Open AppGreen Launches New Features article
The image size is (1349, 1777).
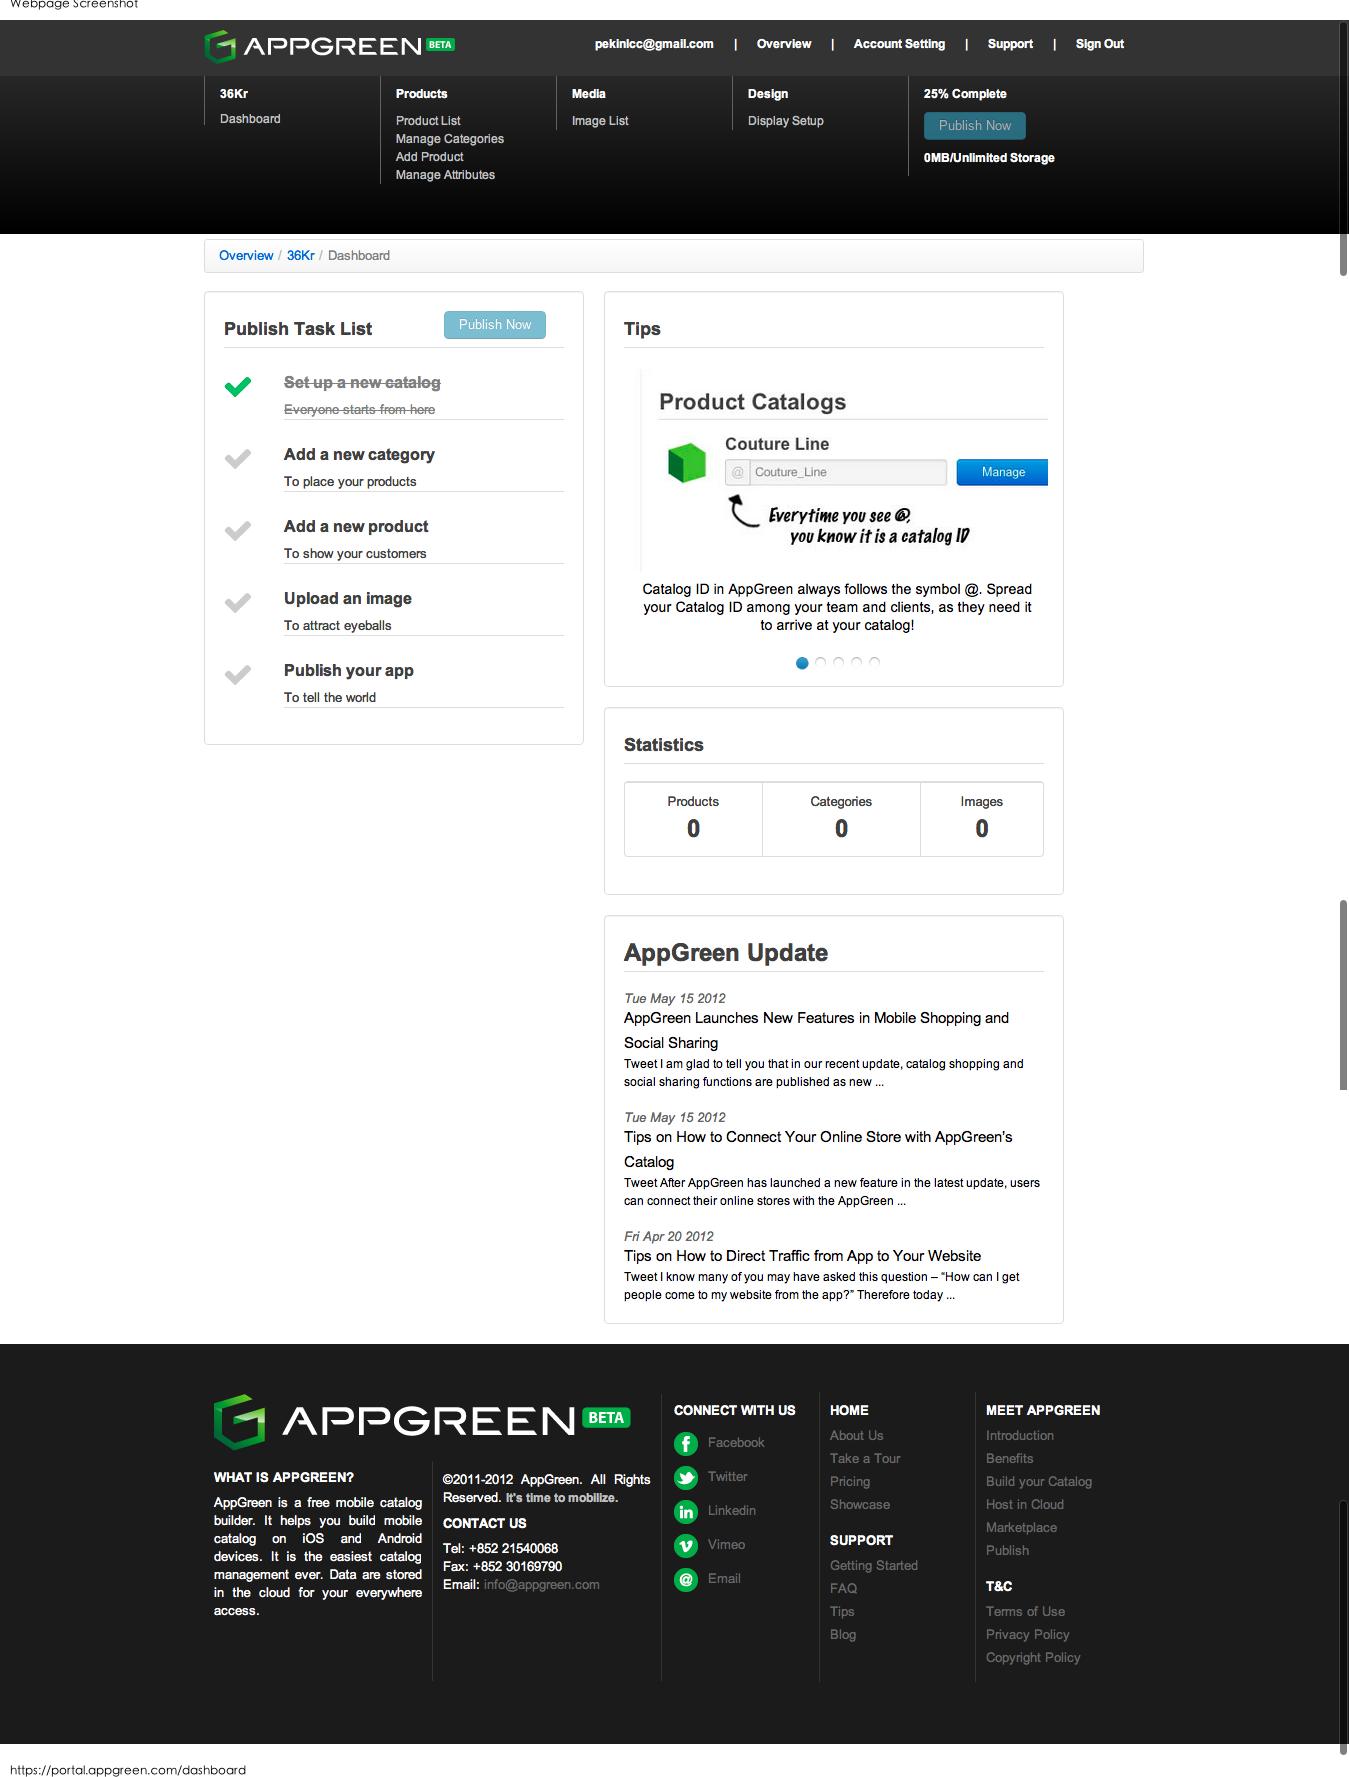(x=816, y=1030)
